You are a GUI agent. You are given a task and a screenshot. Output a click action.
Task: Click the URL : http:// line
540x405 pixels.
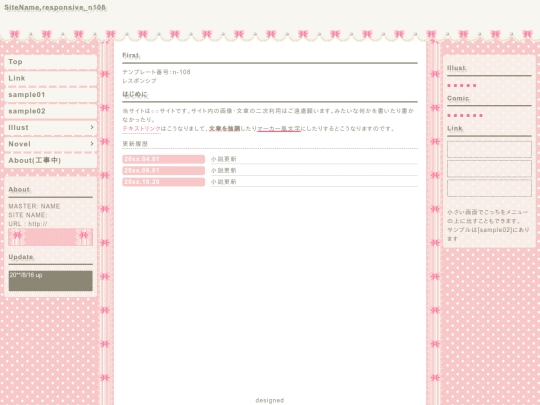click(28, 224)
